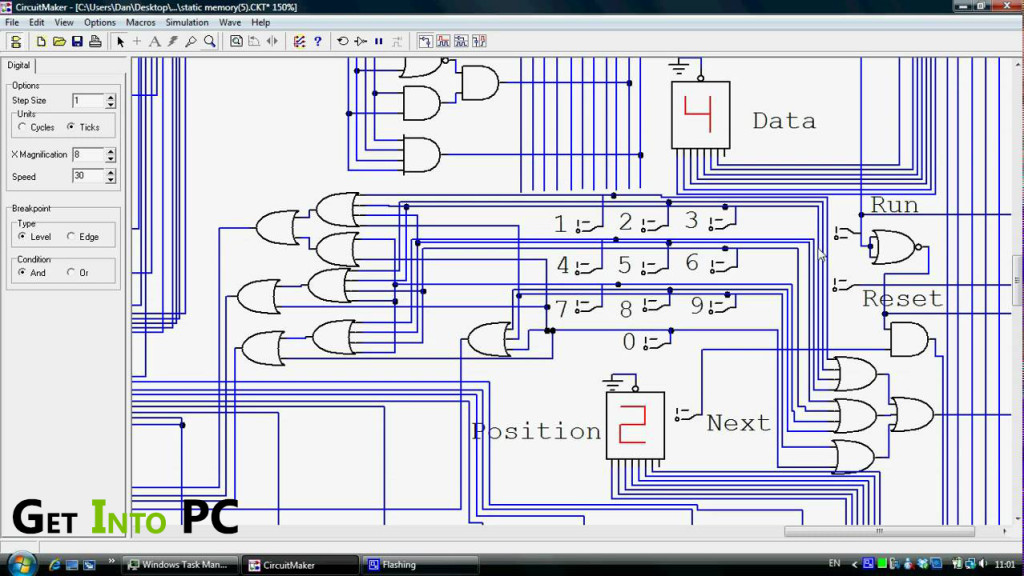The image size is (1024, 576).
Task: Click the horizontal scrollbar thumb
Action: [x=879, y=531]
